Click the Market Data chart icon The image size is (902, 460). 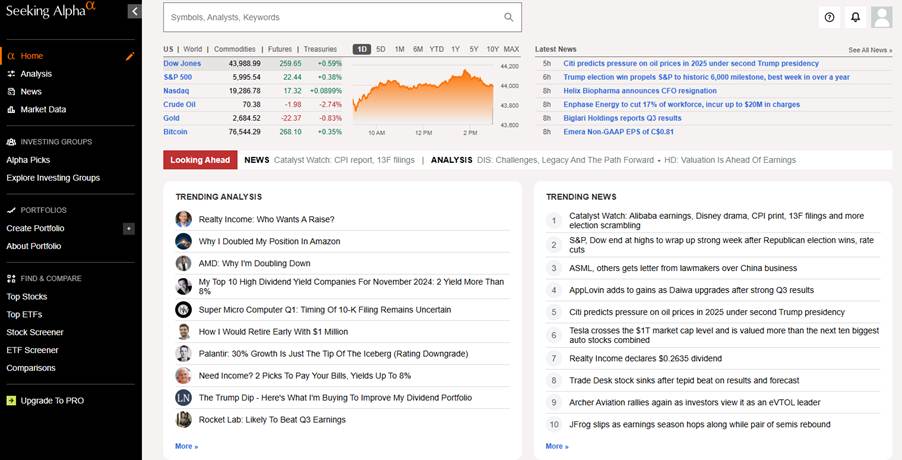11,109
